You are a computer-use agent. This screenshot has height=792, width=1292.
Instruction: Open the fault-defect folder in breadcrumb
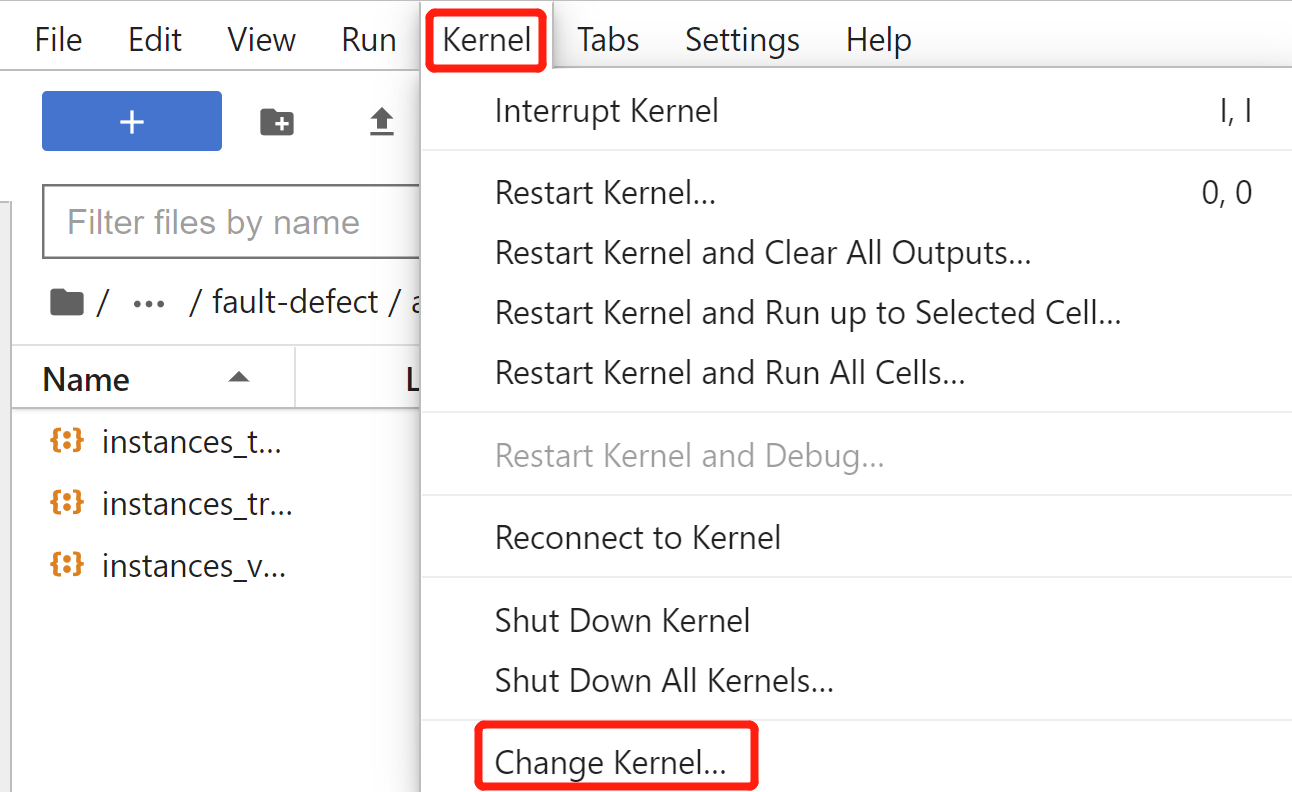coord(295,302)
